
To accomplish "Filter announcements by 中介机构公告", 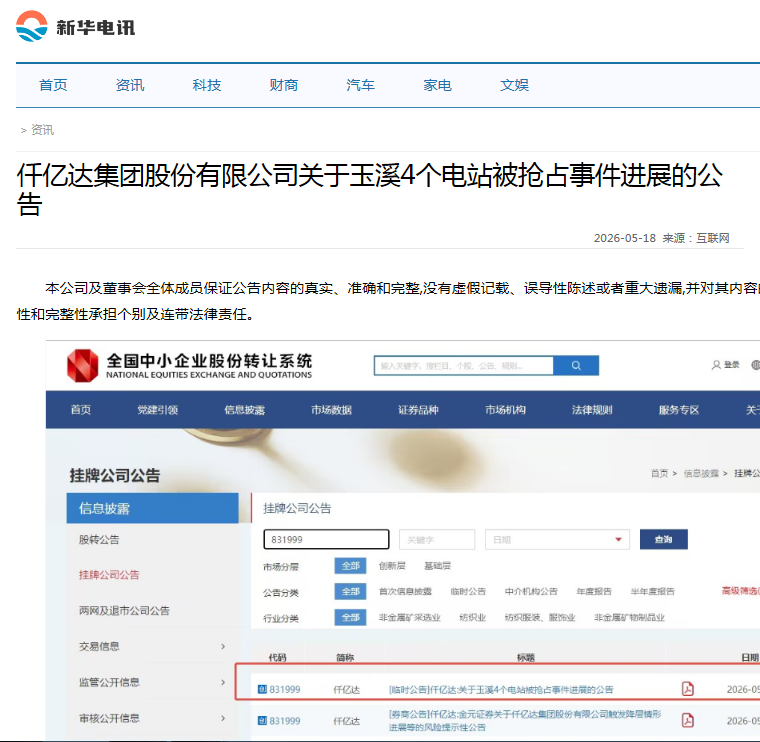I will coord(531,591).
